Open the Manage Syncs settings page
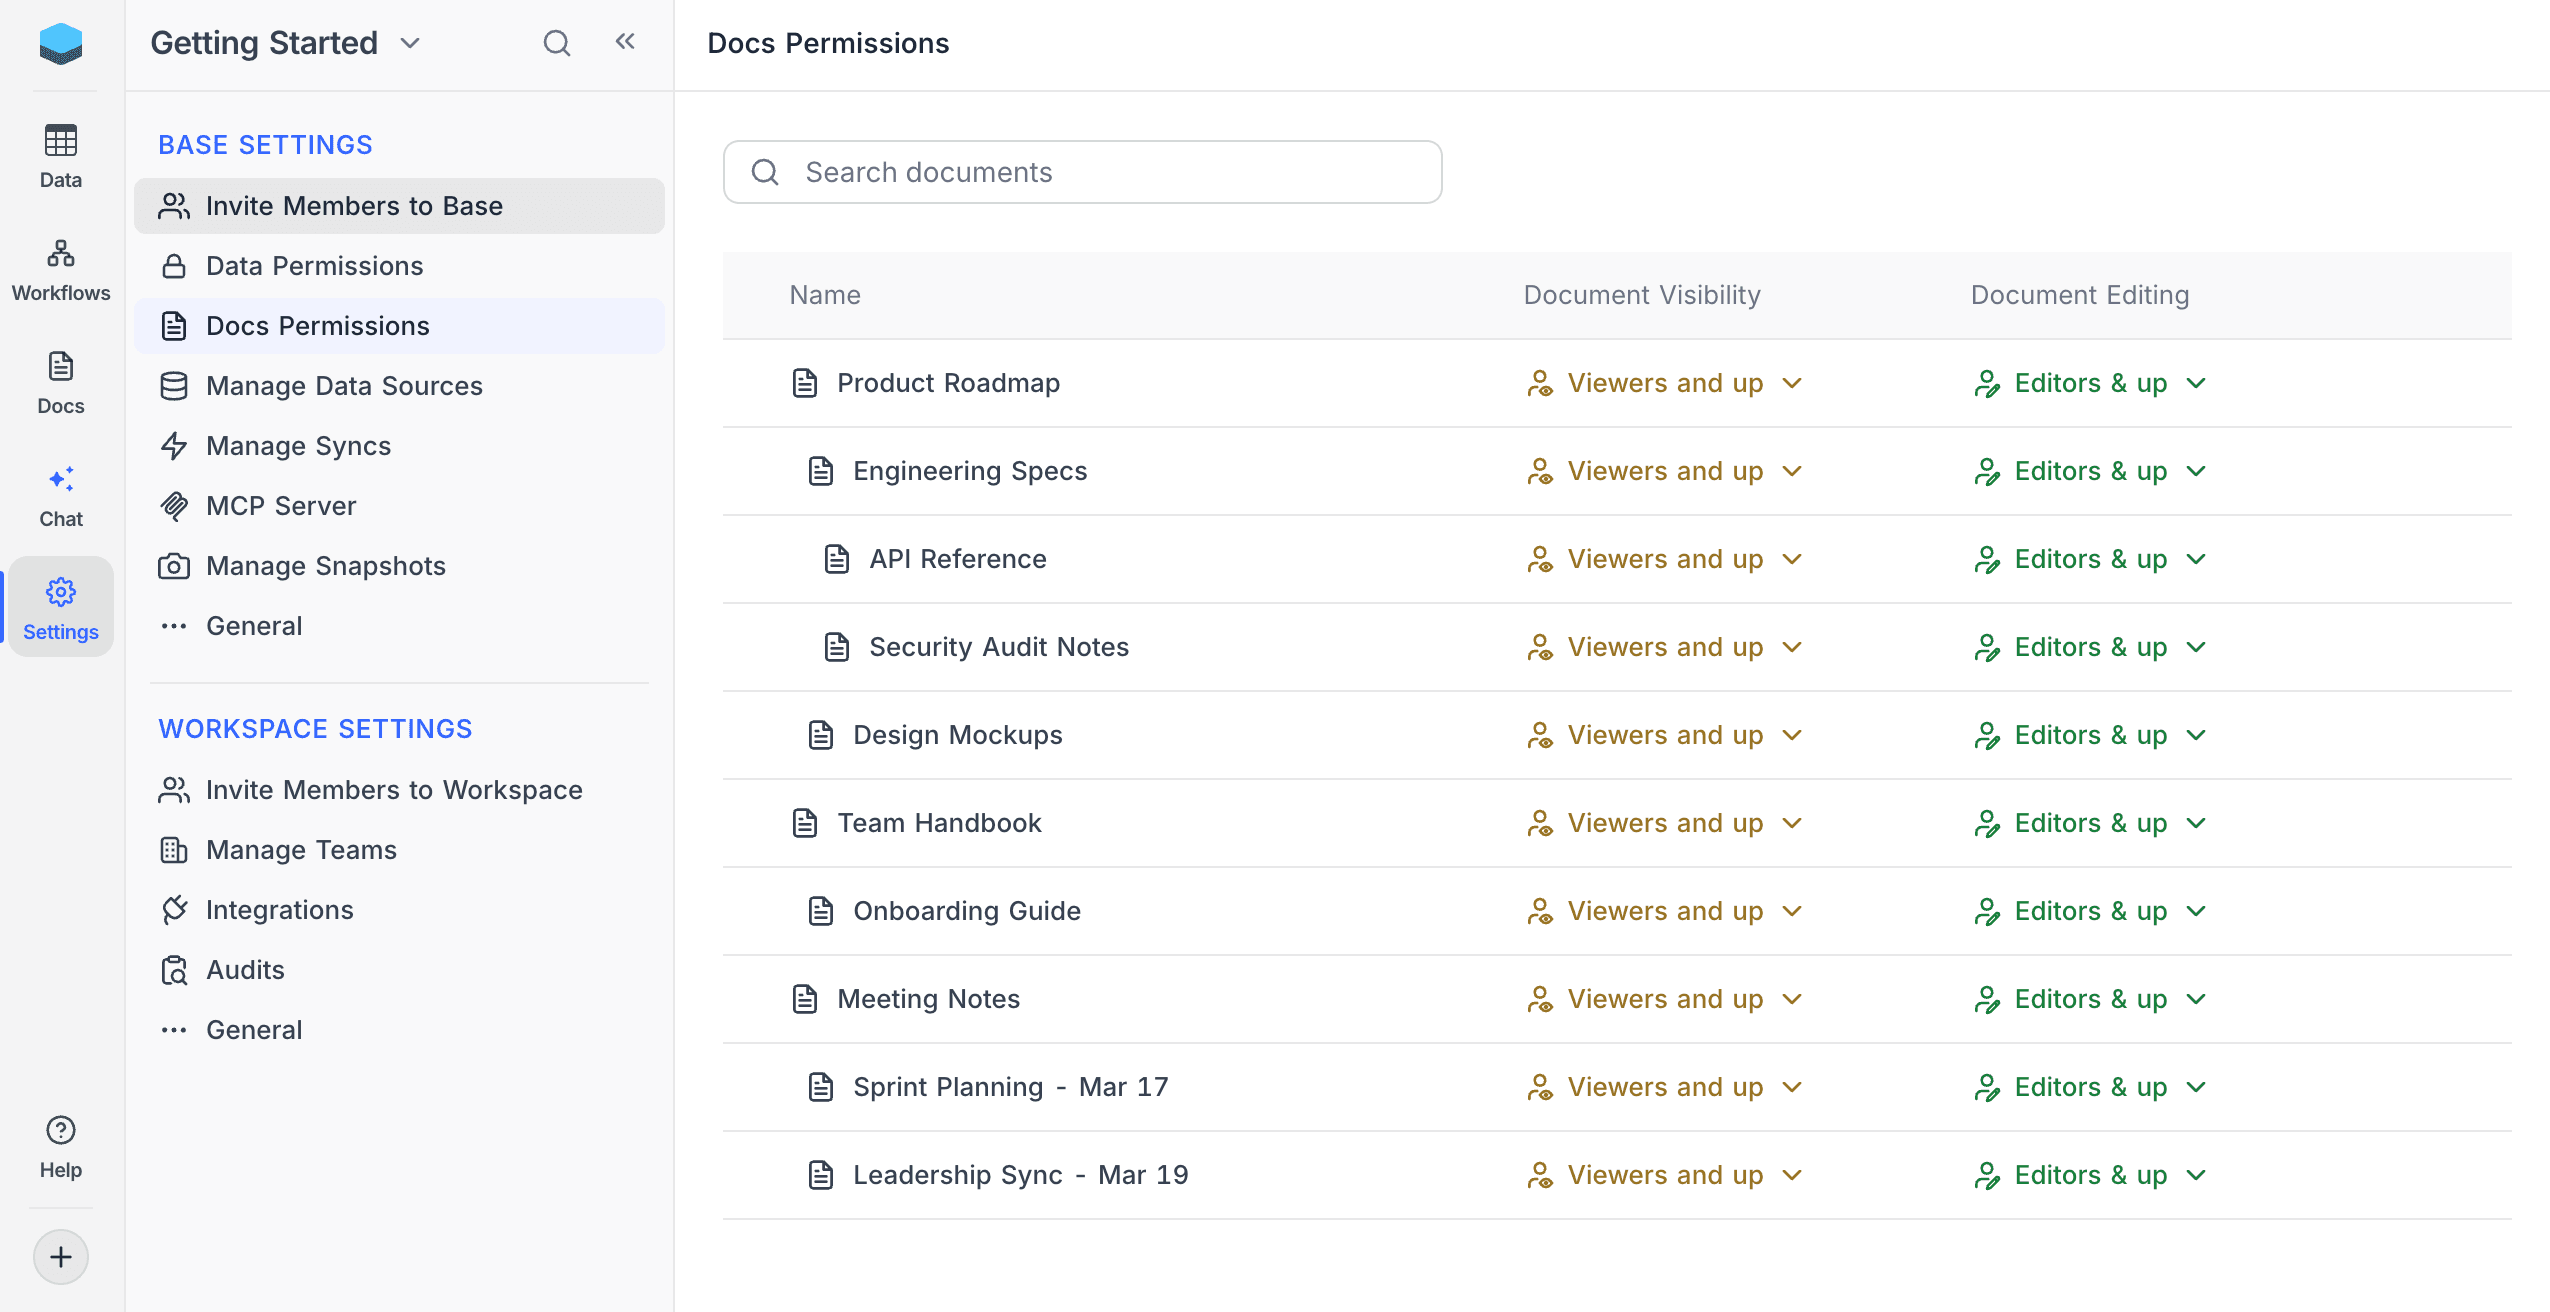The image size is (2550, 1312). [x=297, y=445]
